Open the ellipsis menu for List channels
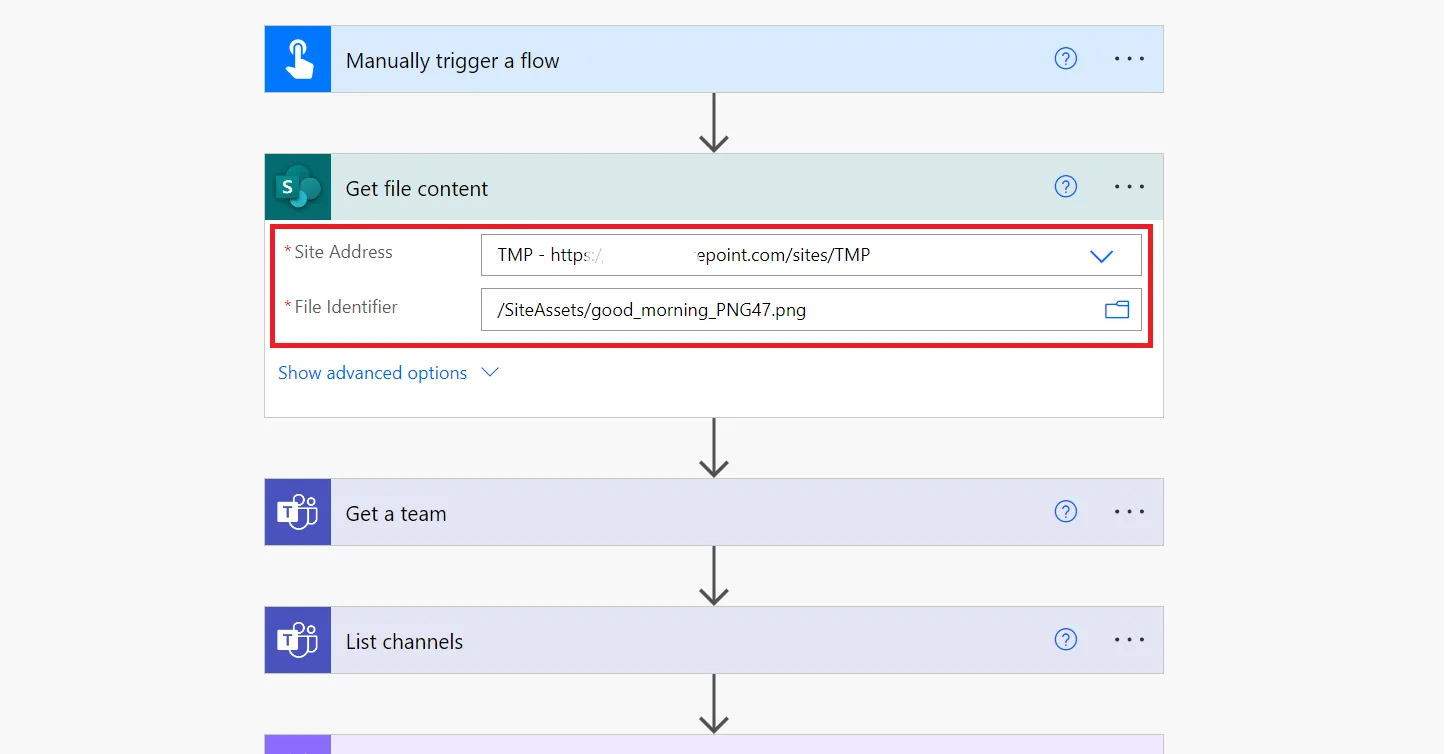Image resolution: width=1446 pixels, height=754 pixels. click(1129, 640)
